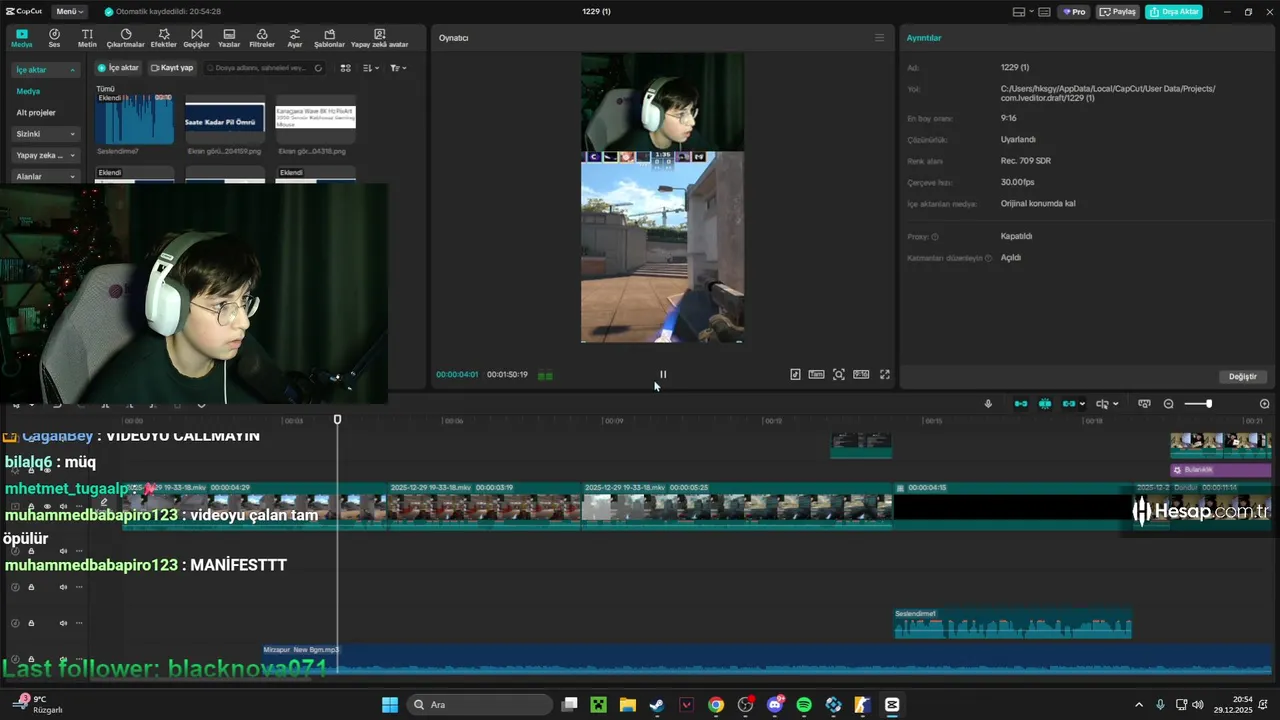1280x720 pixels.
Task: Switch to the Metin text tab
Action: pos(87,38)
